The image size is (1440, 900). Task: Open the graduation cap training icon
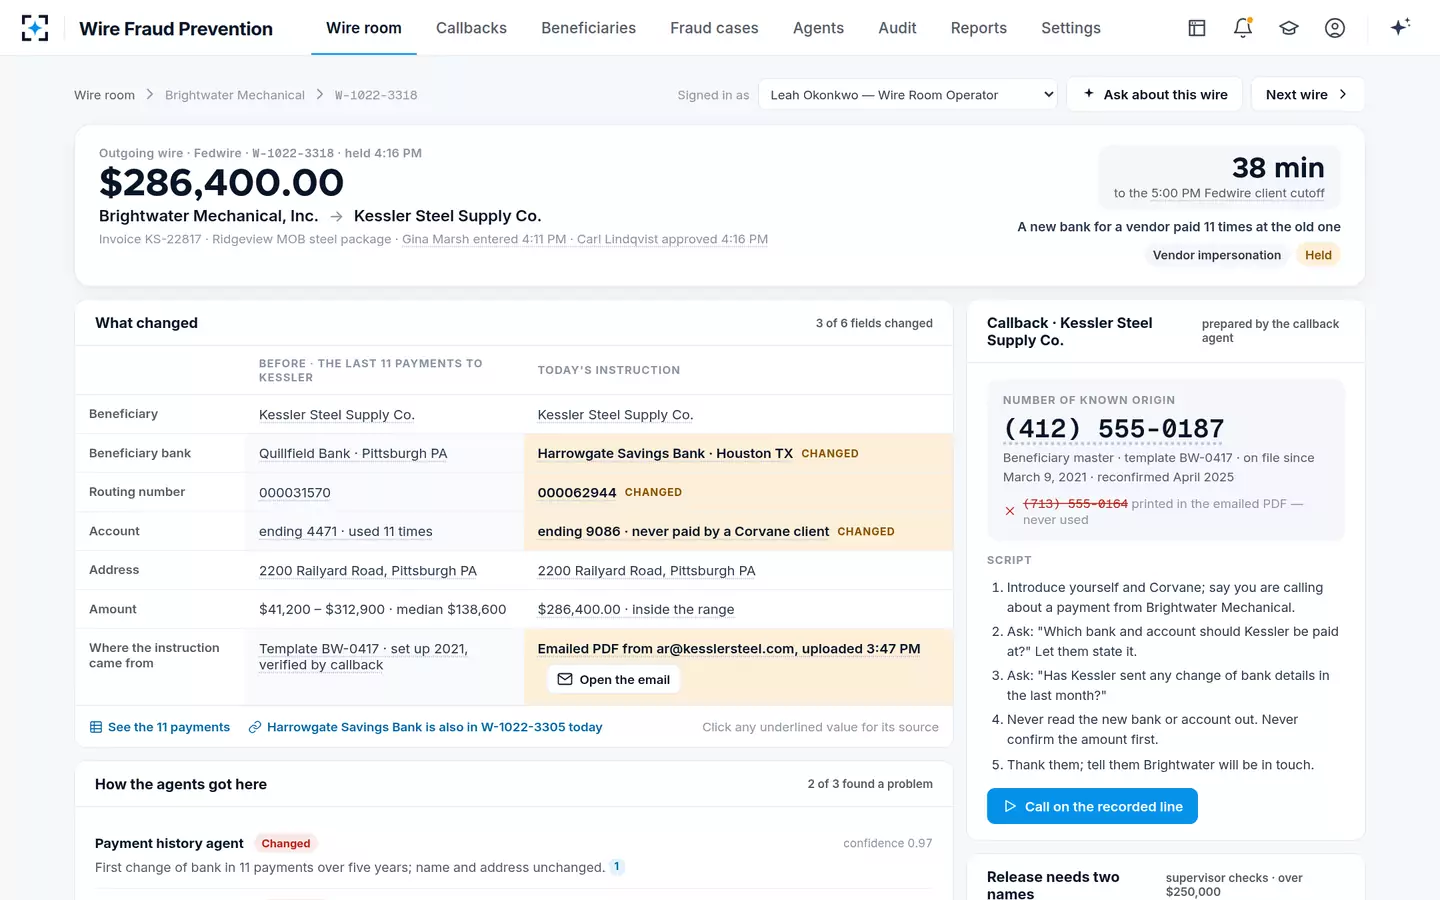[x=1289, y=28]
